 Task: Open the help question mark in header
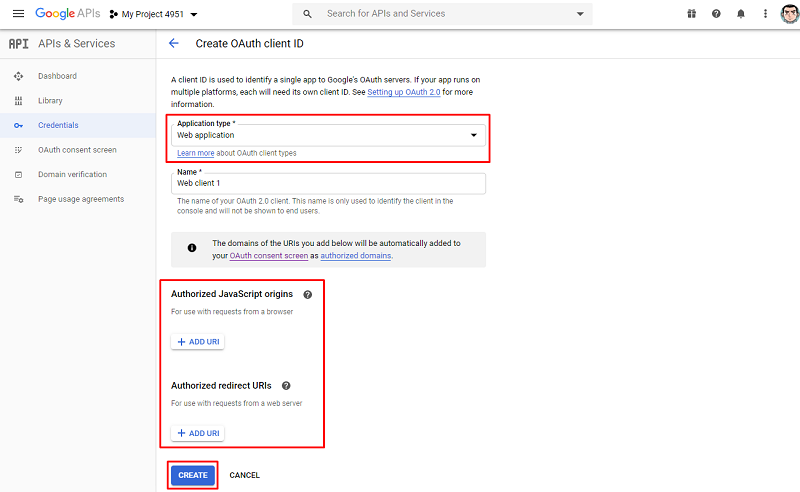[x=716, y=14]
